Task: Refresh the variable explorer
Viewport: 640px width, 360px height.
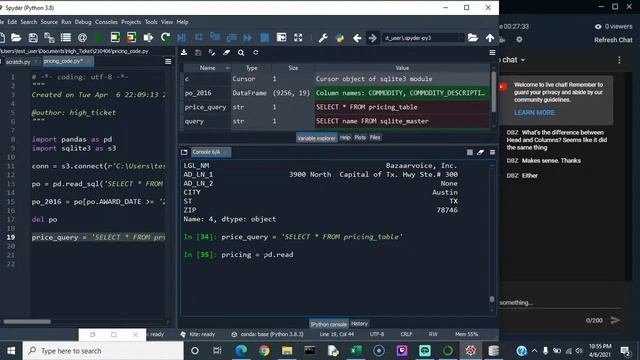Action: pyautogui.click(x=256, y=53)
